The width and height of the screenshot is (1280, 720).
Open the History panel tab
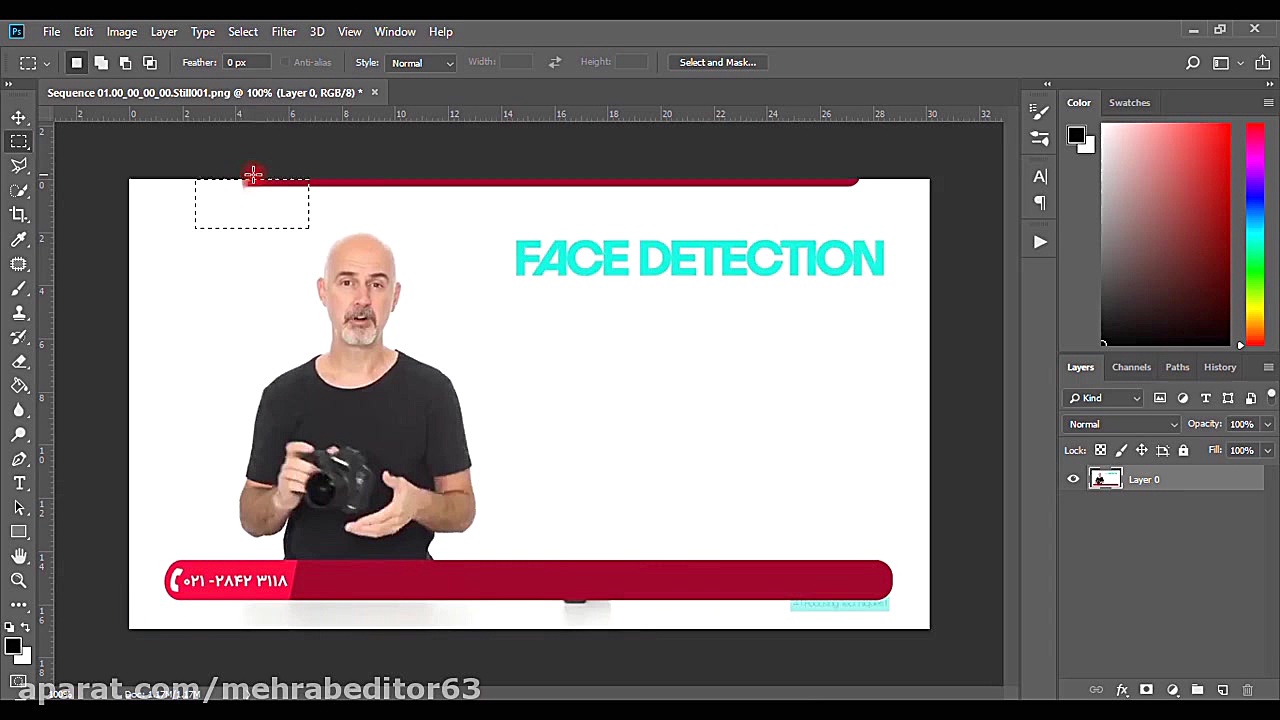tap(1220, 367)
